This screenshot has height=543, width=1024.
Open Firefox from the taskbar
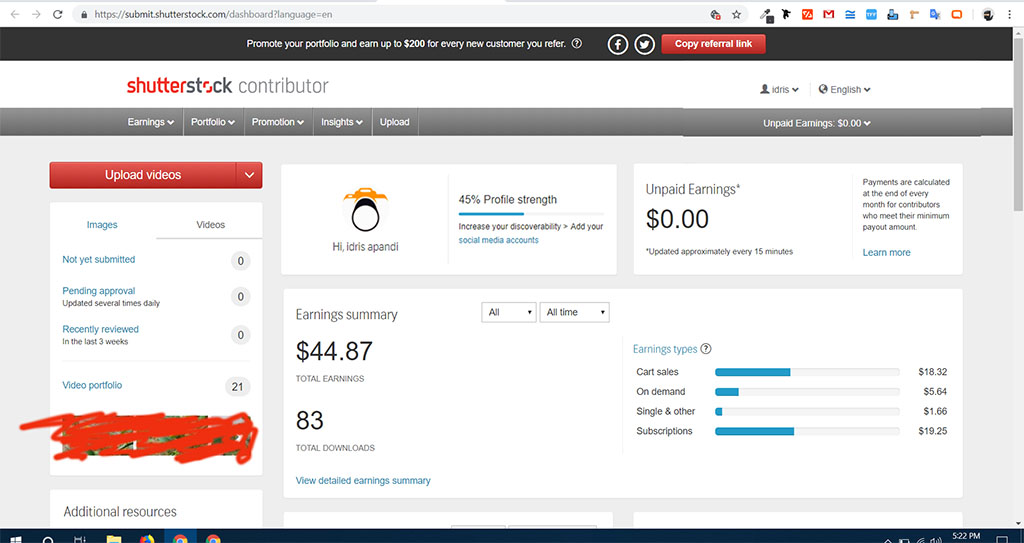pyautogui.click(x=147, y=540)
